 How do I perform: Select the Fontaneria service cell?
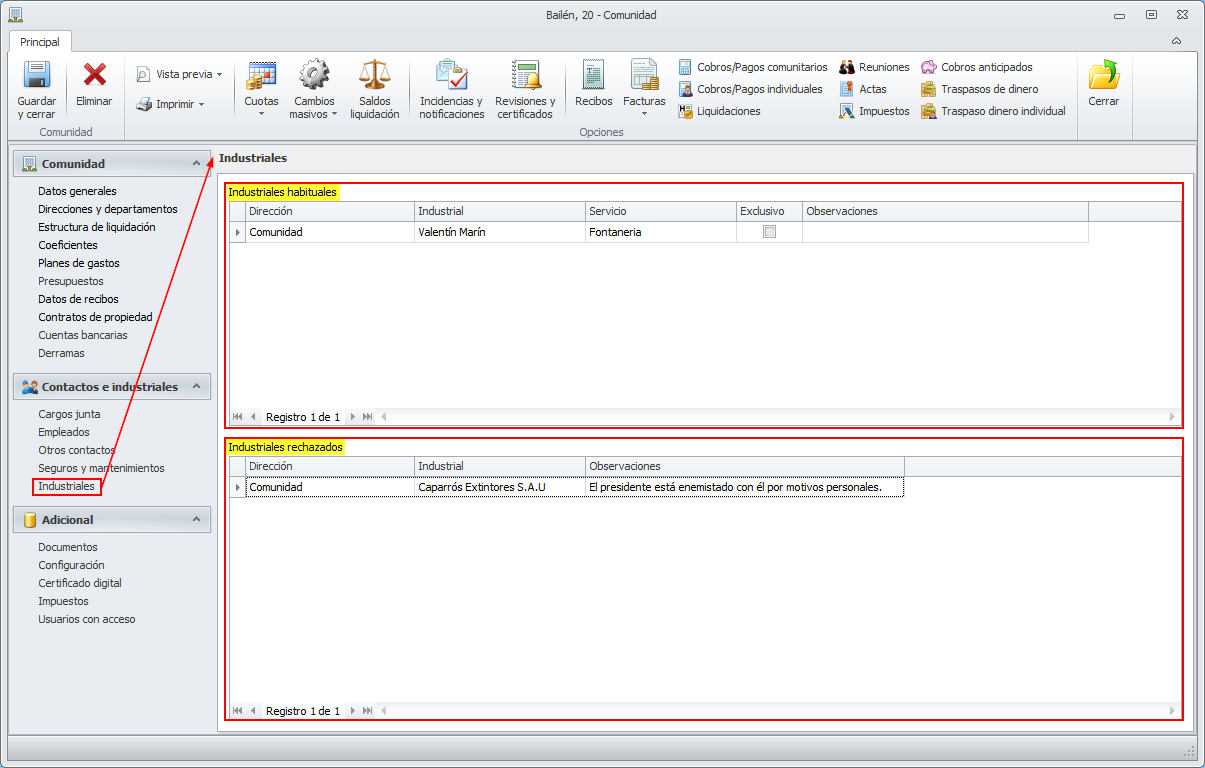[660, 232]
